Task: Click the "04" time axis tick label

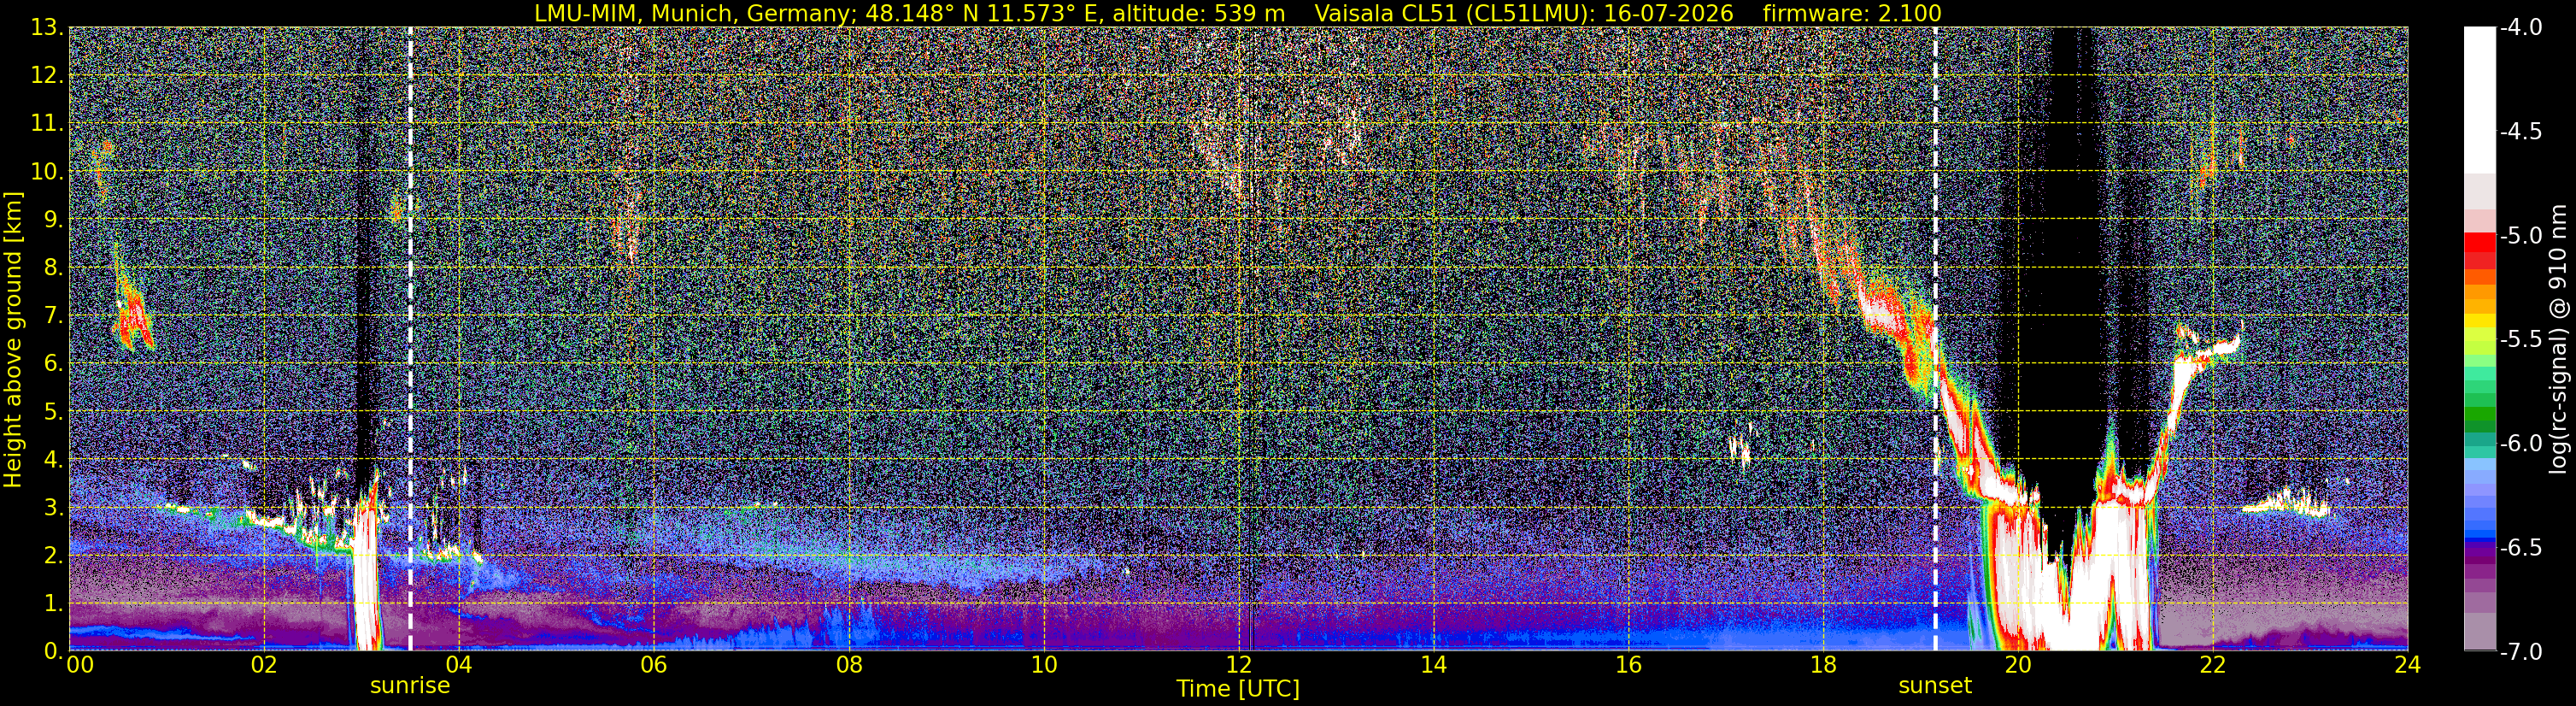Action: [458, 666]
